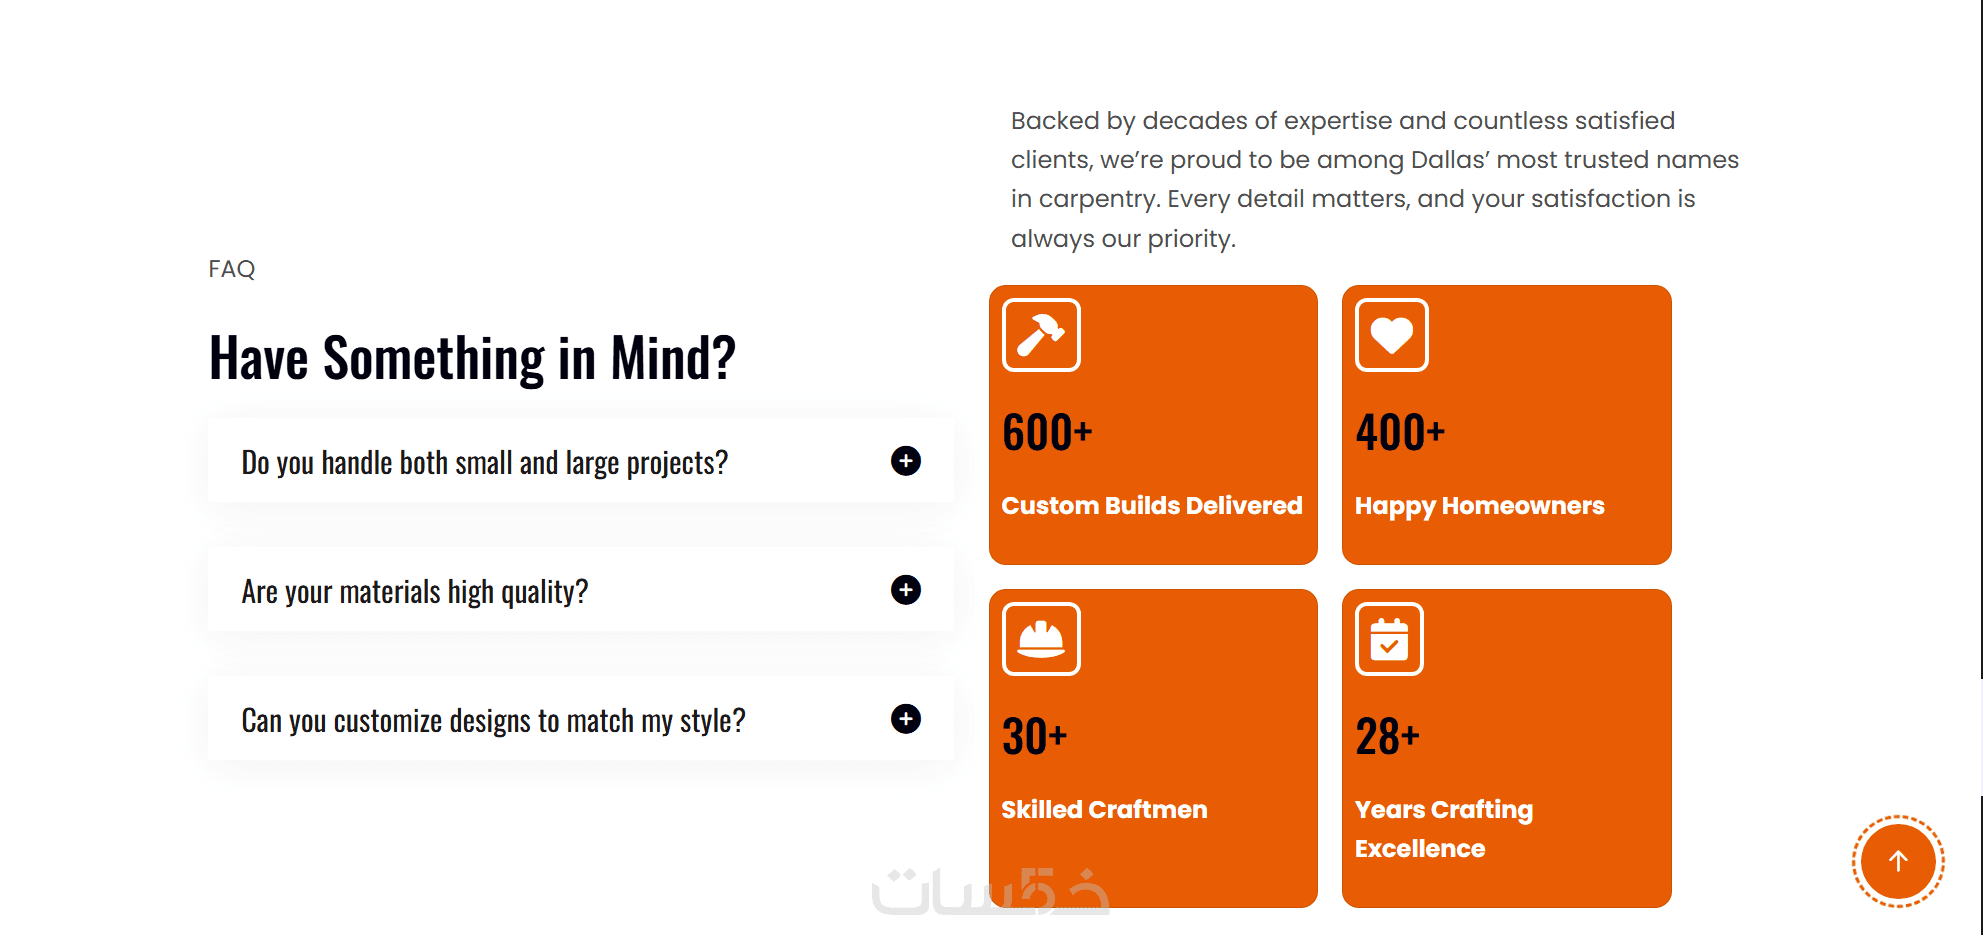Screen dimensions: 1983x935
Task: Click the heart icon on Happy Homeowners card
Action: click(x=1391, y=335)
